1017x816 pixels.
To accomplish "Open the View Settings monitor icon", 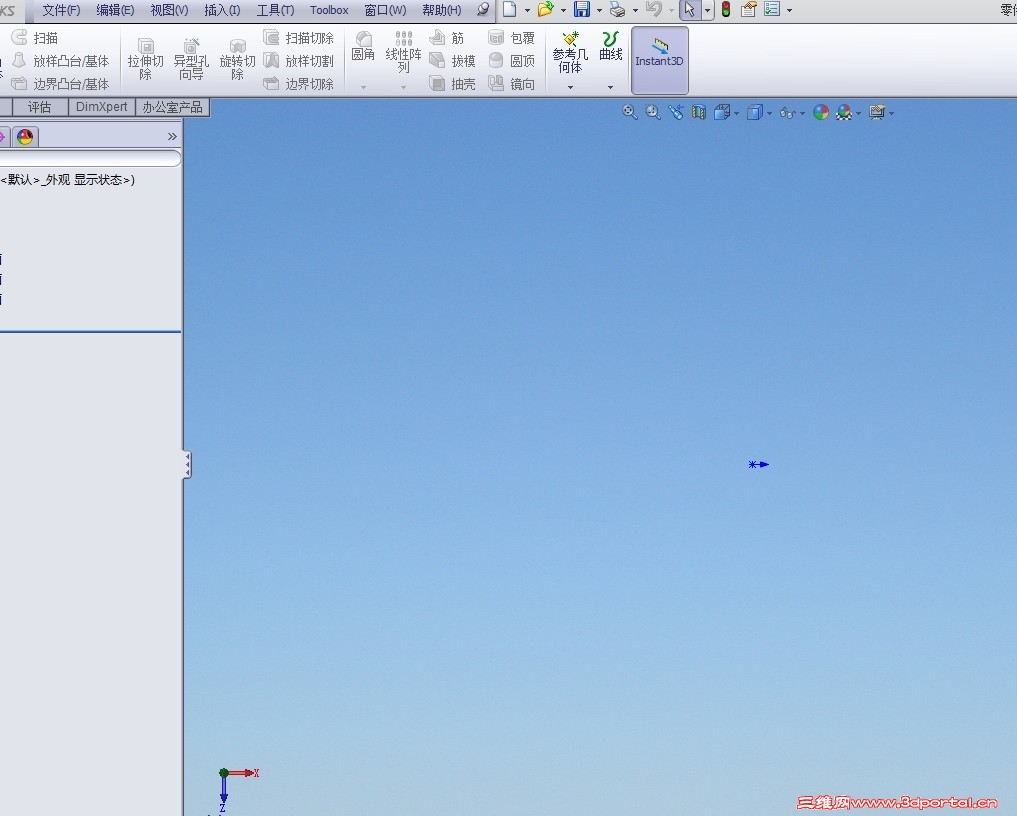I will click(877, 112).
